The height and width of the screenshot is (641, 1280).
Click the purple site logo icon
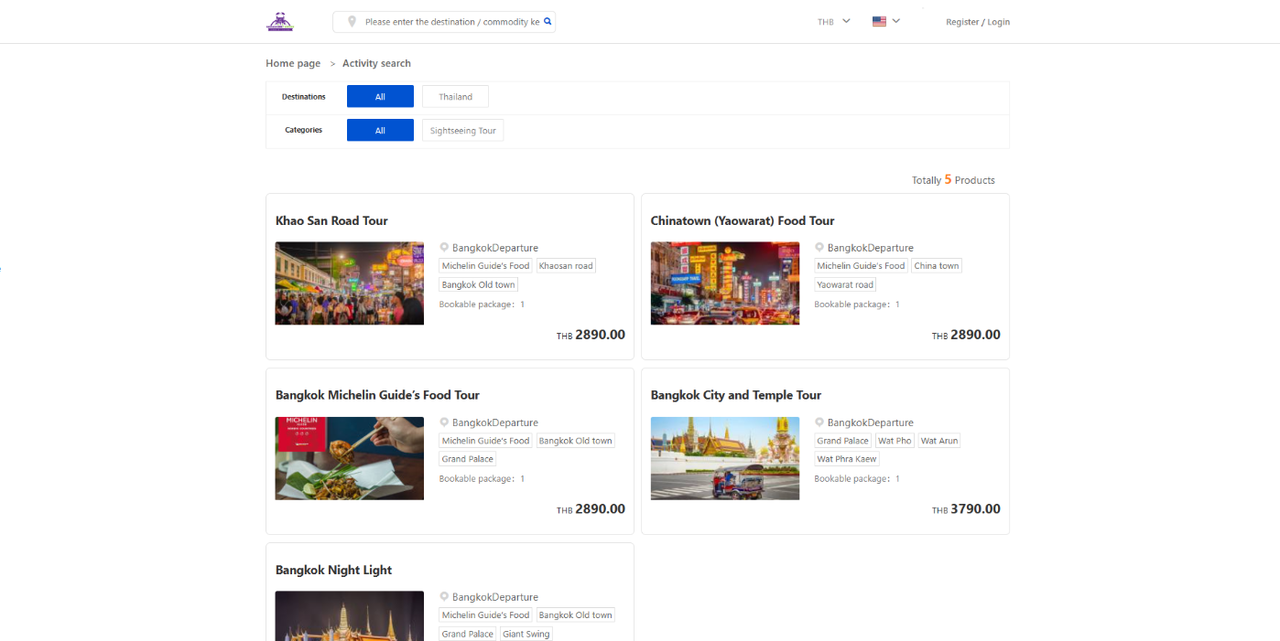pos(280,21)
